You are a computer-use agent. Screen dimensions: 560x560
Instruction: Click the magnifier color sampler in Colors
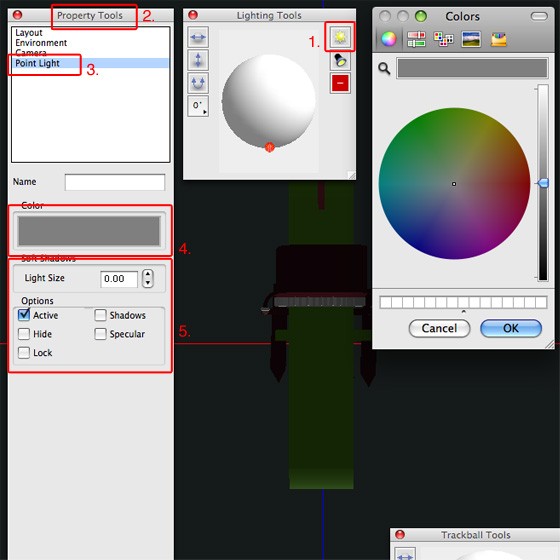pos(384,68)
